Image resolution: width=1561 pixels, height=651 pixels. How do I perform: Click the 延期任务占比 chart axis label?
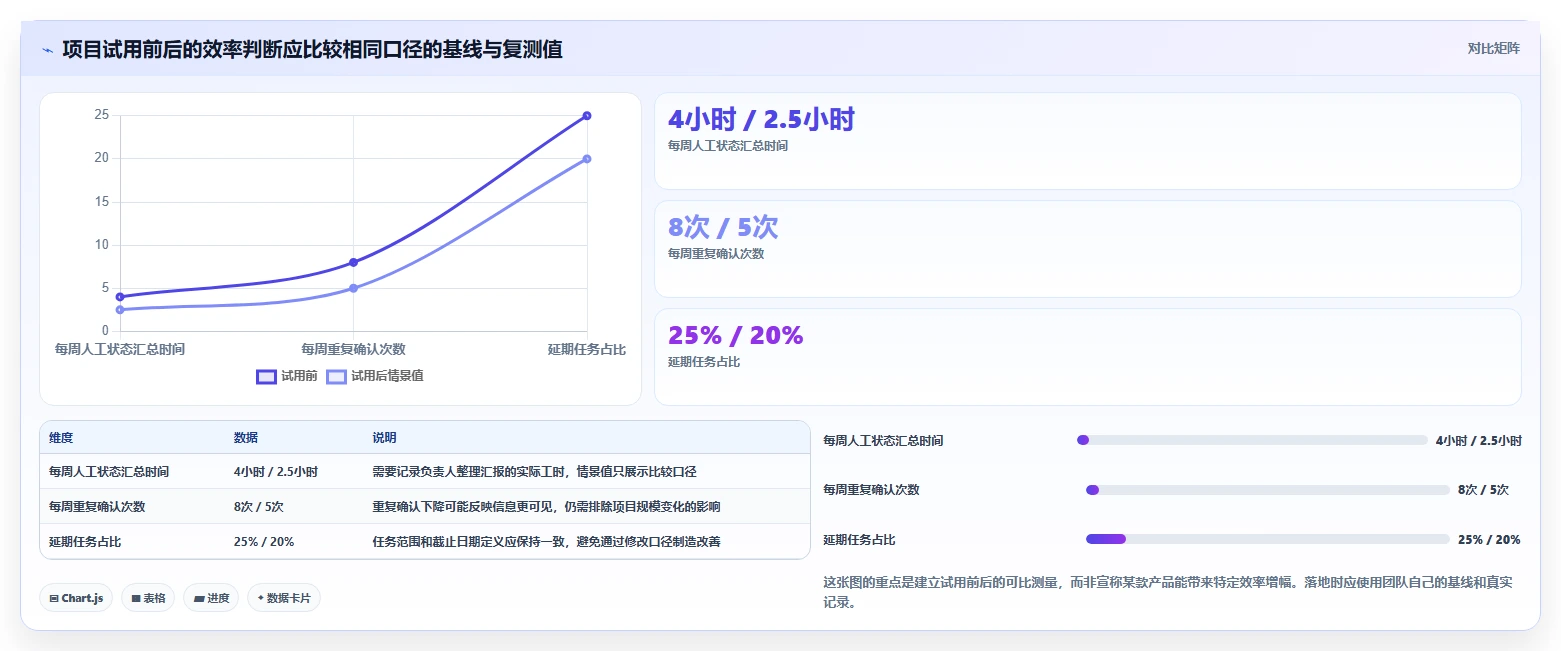(x=587, y=349)
